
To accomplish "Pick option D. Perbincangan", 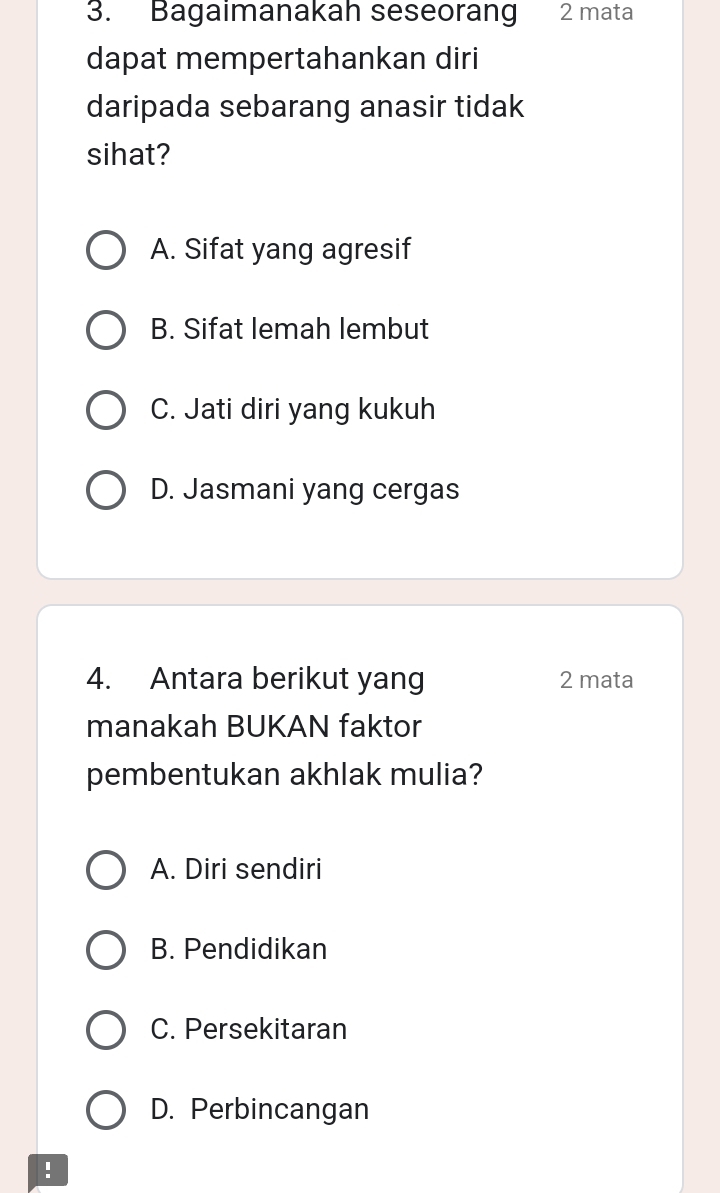I will (x=259, y=1109).
